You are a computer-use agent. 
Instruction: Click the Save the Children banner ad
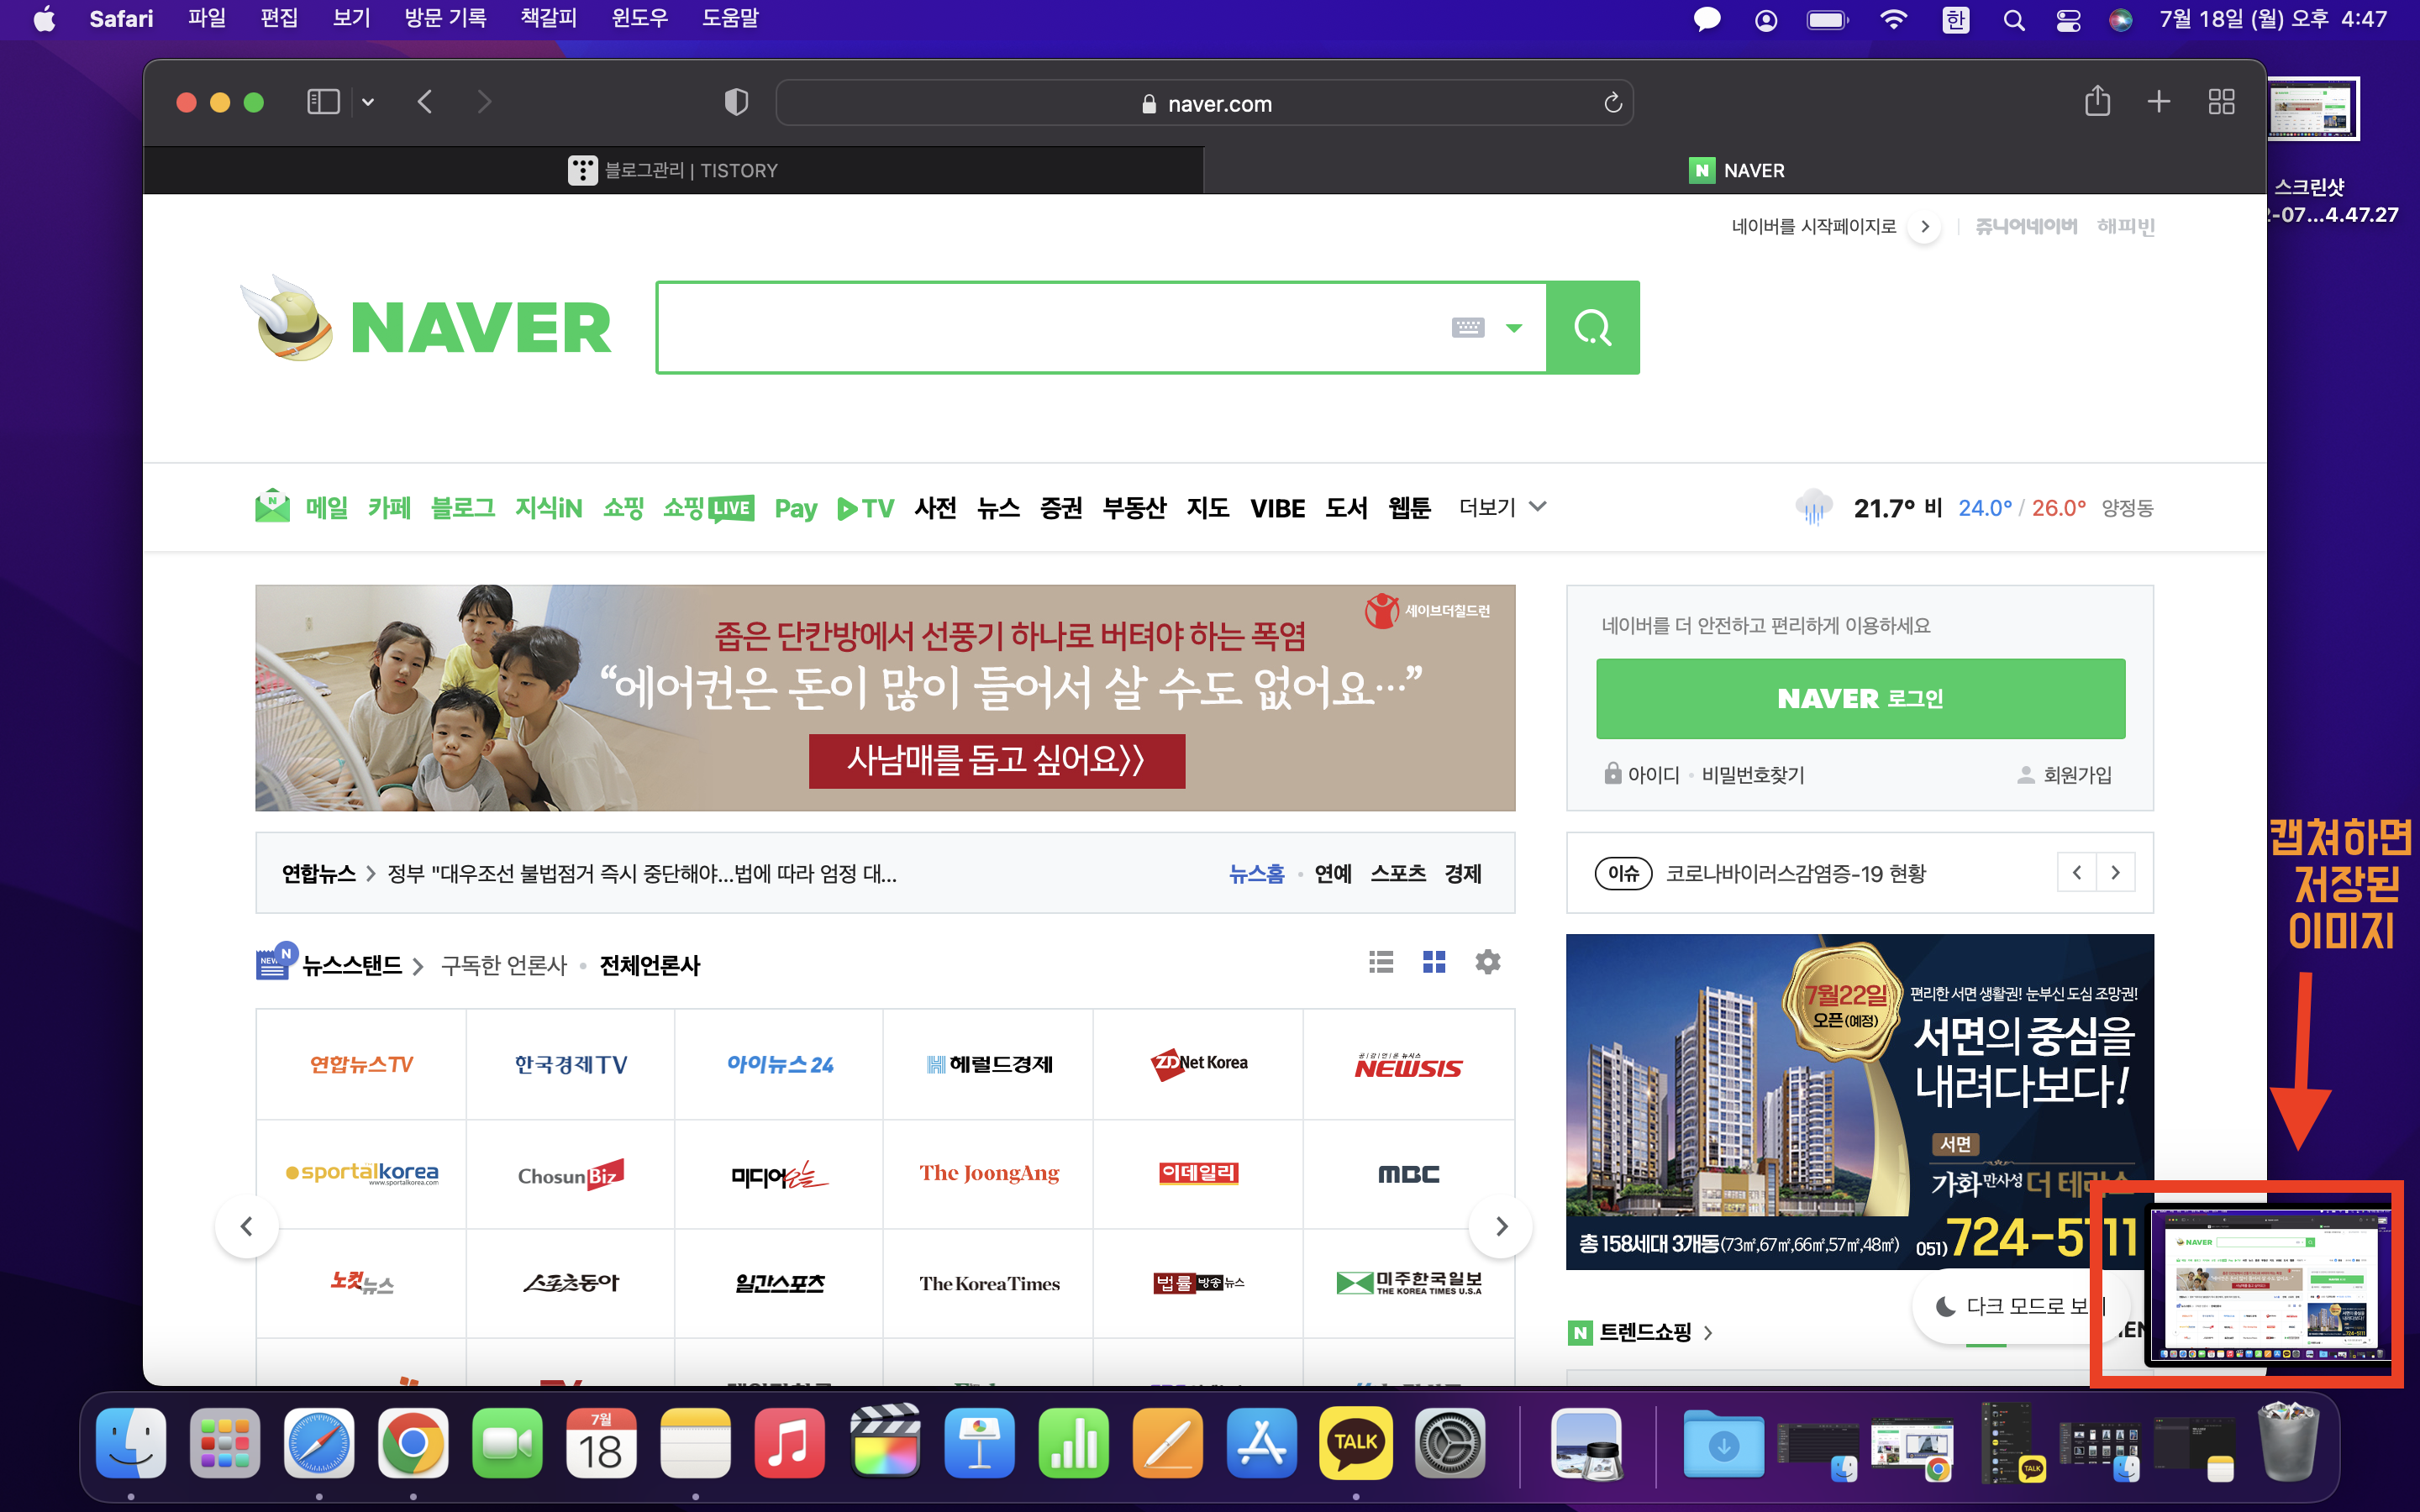(x=885, y=698)
